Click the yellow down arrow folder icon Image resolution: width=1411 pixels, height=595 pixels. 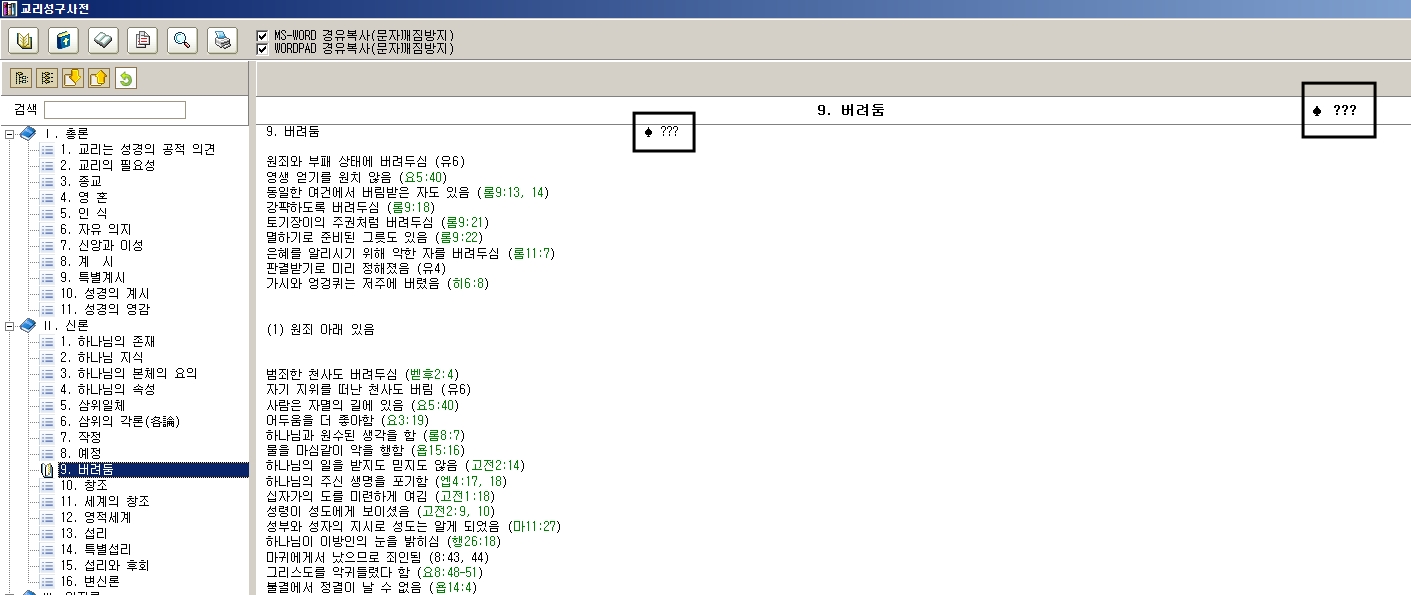pos(73,78)
